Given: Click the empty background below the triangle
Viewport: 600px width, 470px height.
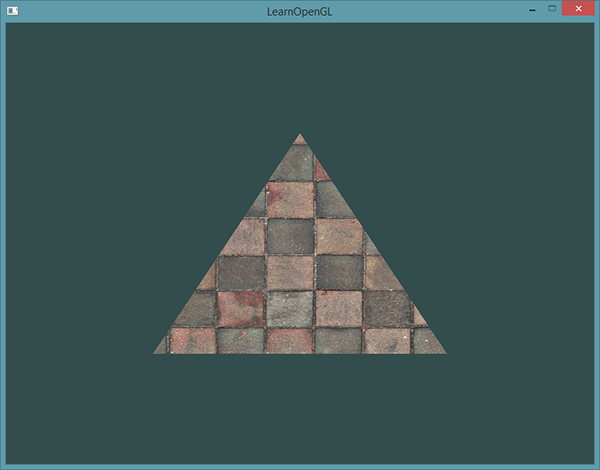Looking at the screenshot, I should (x=300, y=410).
